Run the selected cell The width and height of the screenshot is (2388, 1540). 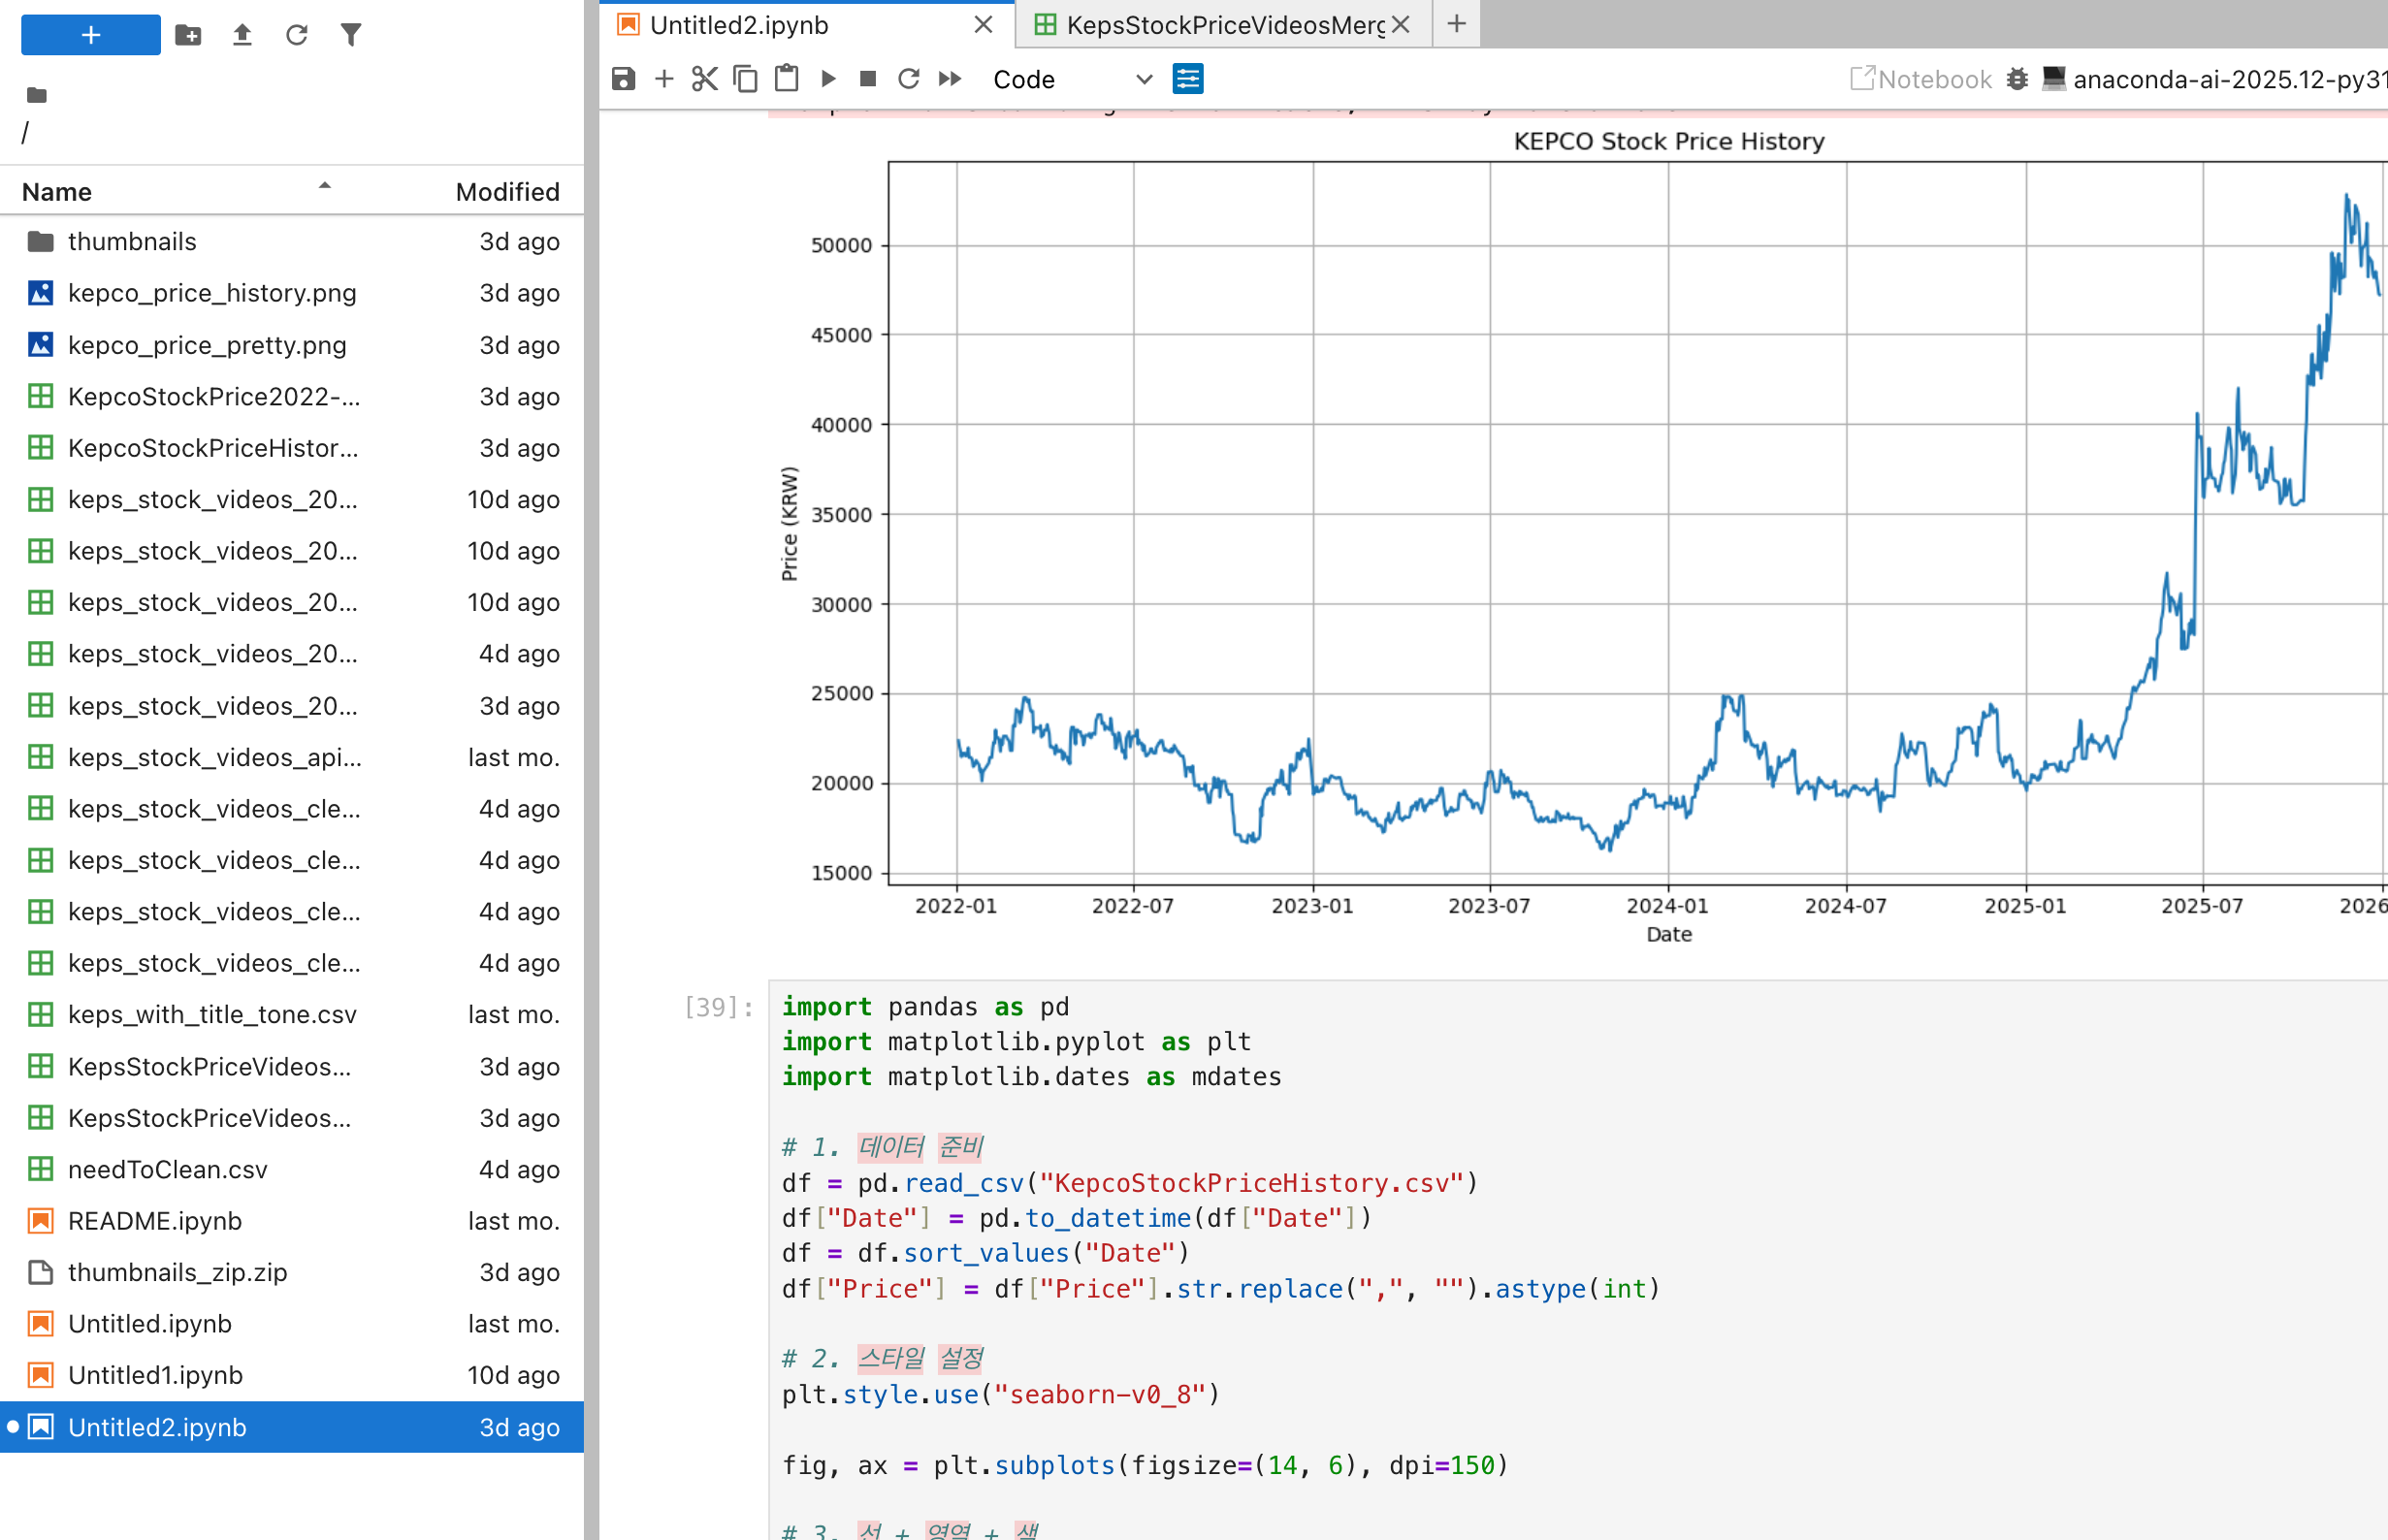click(827, 78)
